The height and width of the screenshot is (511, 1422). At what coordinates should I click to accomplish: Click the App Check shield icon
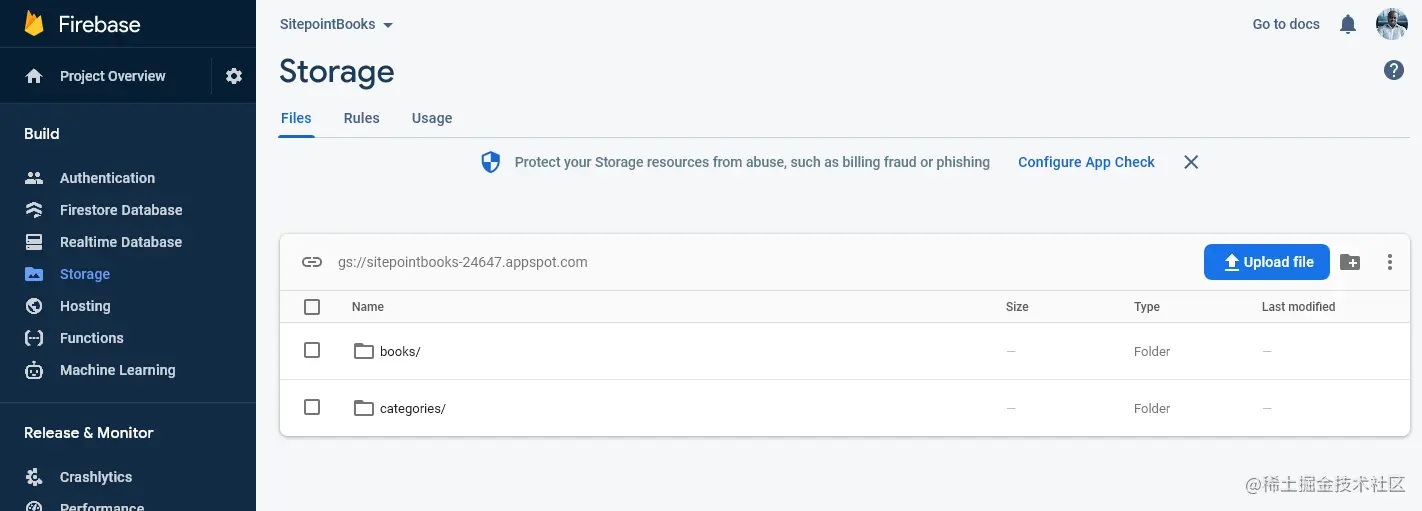pos(491,162)
